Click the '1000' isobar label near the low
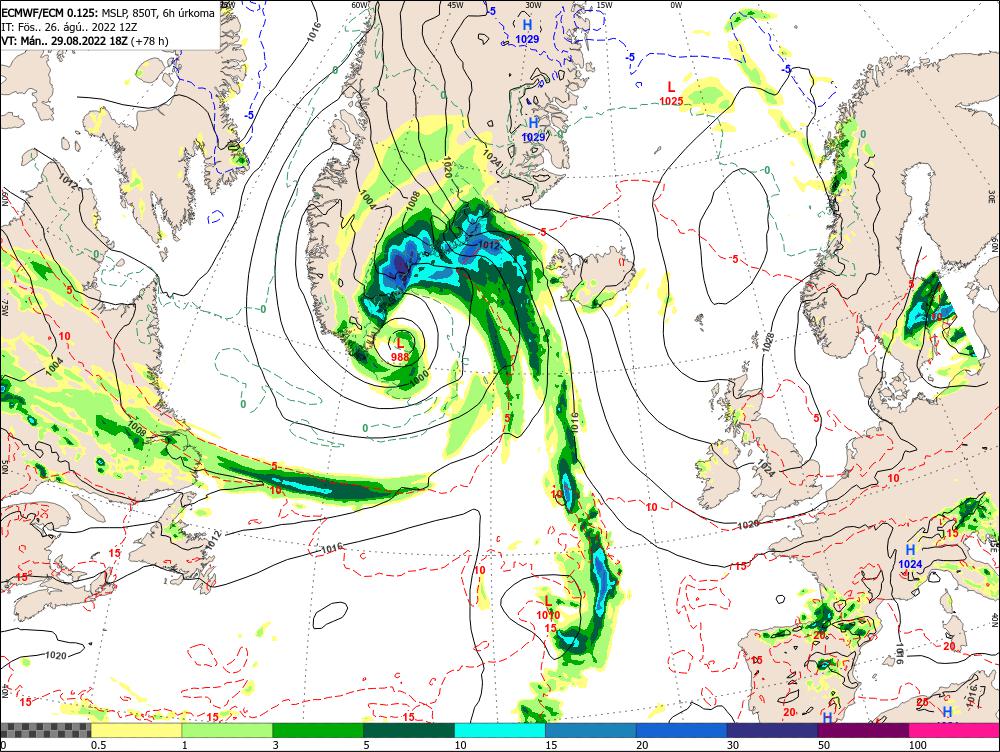This screenshot has width=1000, height=752. (418, 377)
